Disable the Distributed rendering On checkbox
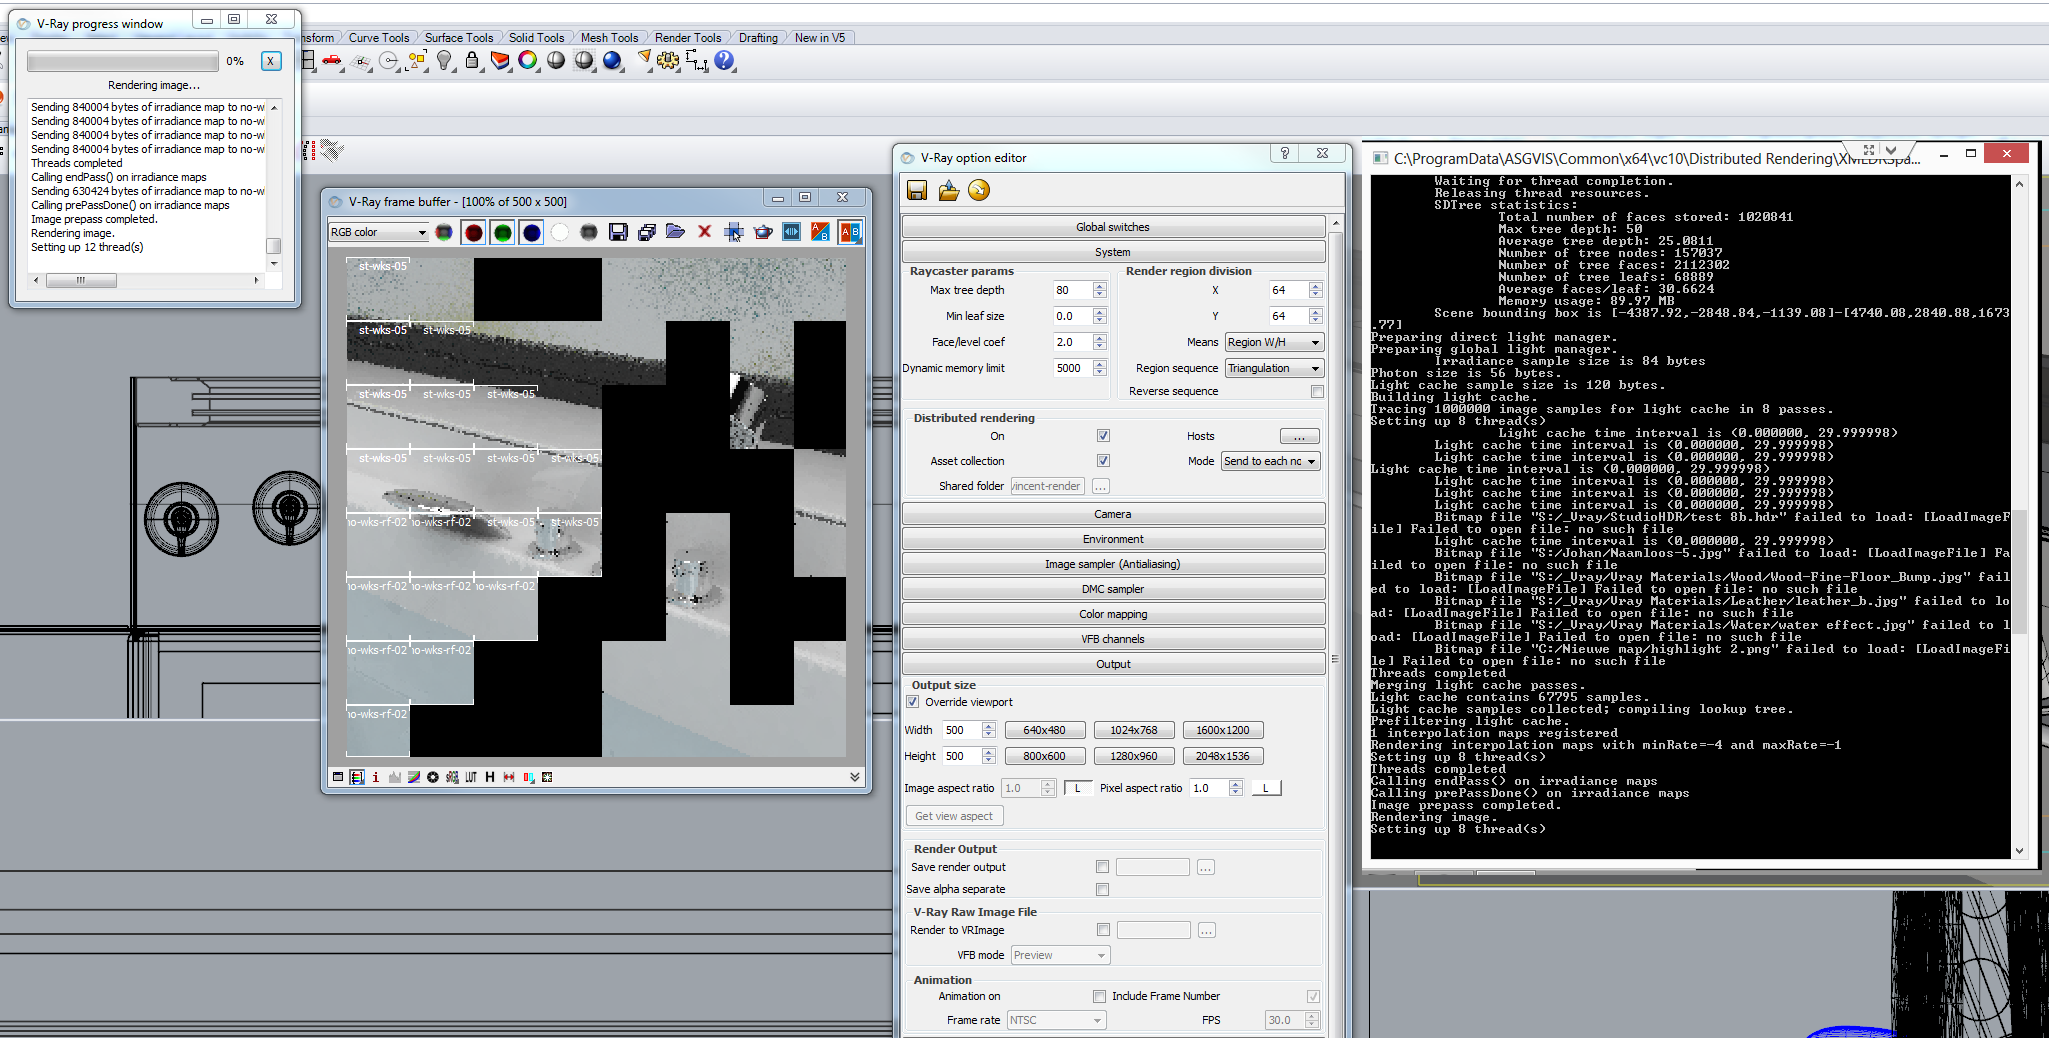Image resolution: width=2049 pixels, height=1038 pixels. click(1103, 436)
